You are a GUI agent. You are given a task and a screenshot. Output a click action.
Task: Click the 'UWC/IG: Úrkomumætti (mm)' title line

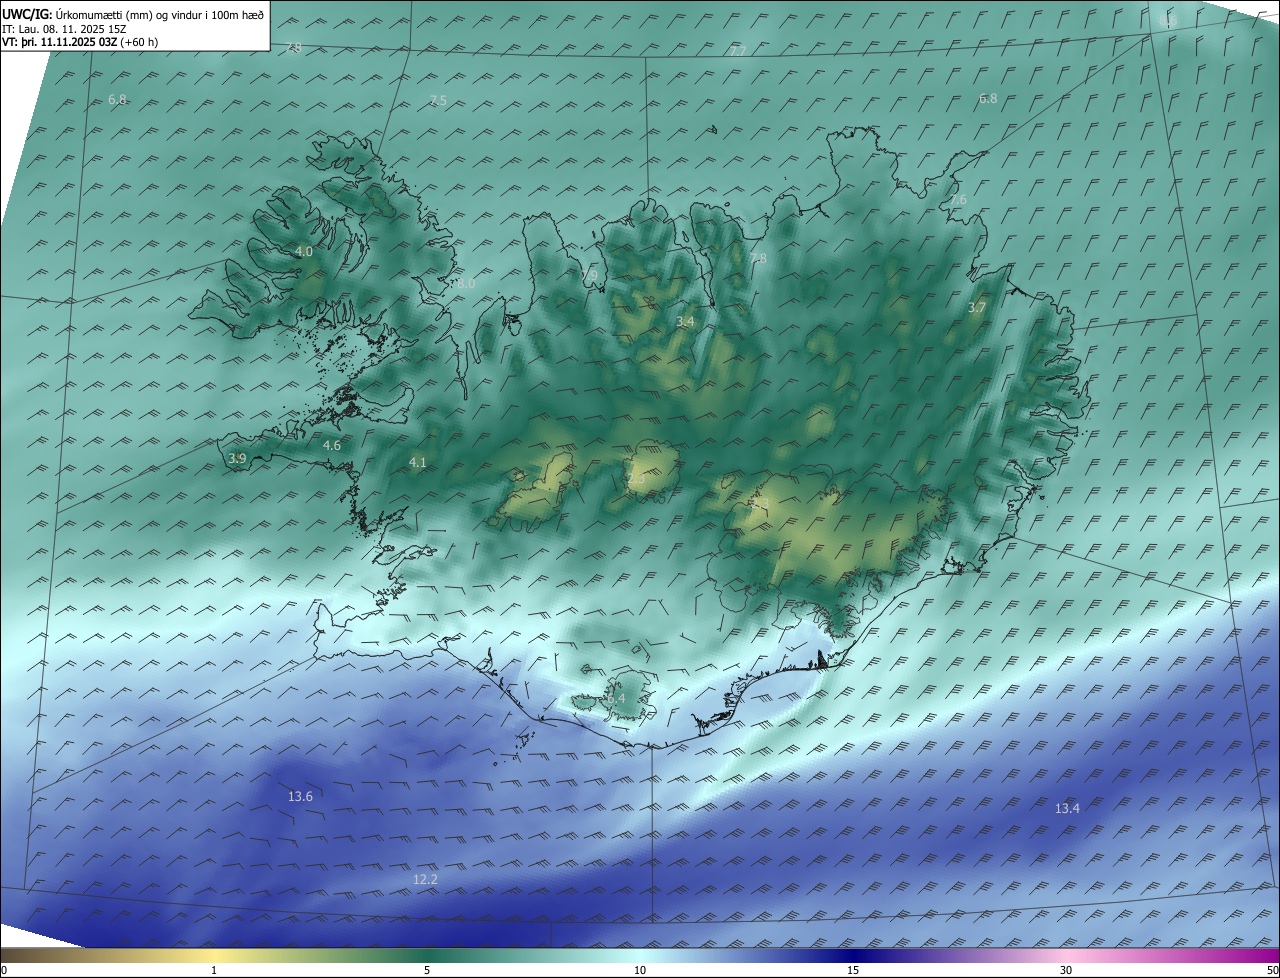coord(133,15)
